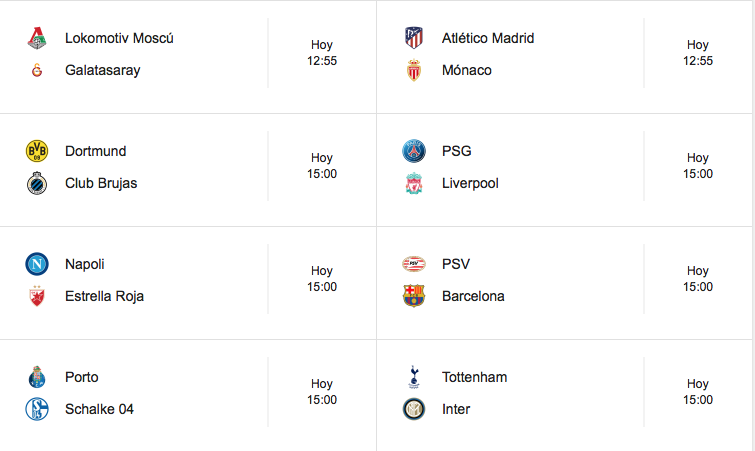This screenshot has width=755, height=451.
Task: Click the PSV oval logo
Action: click(x=414, y=264)
